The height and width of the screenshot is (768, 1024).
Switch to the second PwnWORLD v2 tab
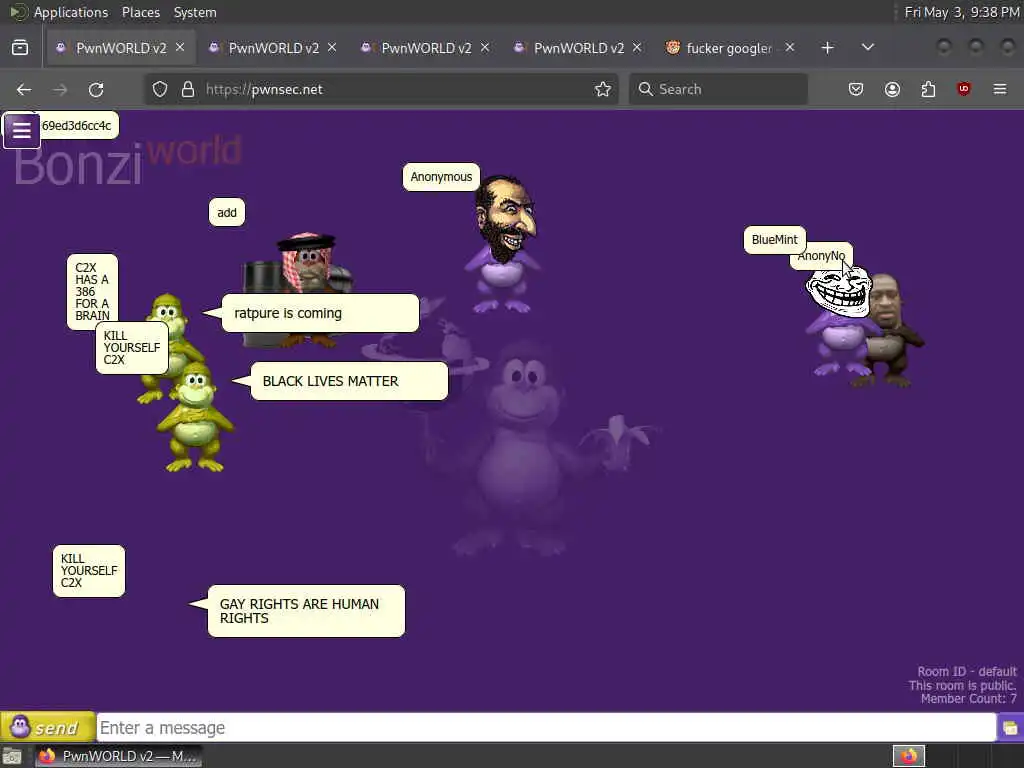[274, 48]
